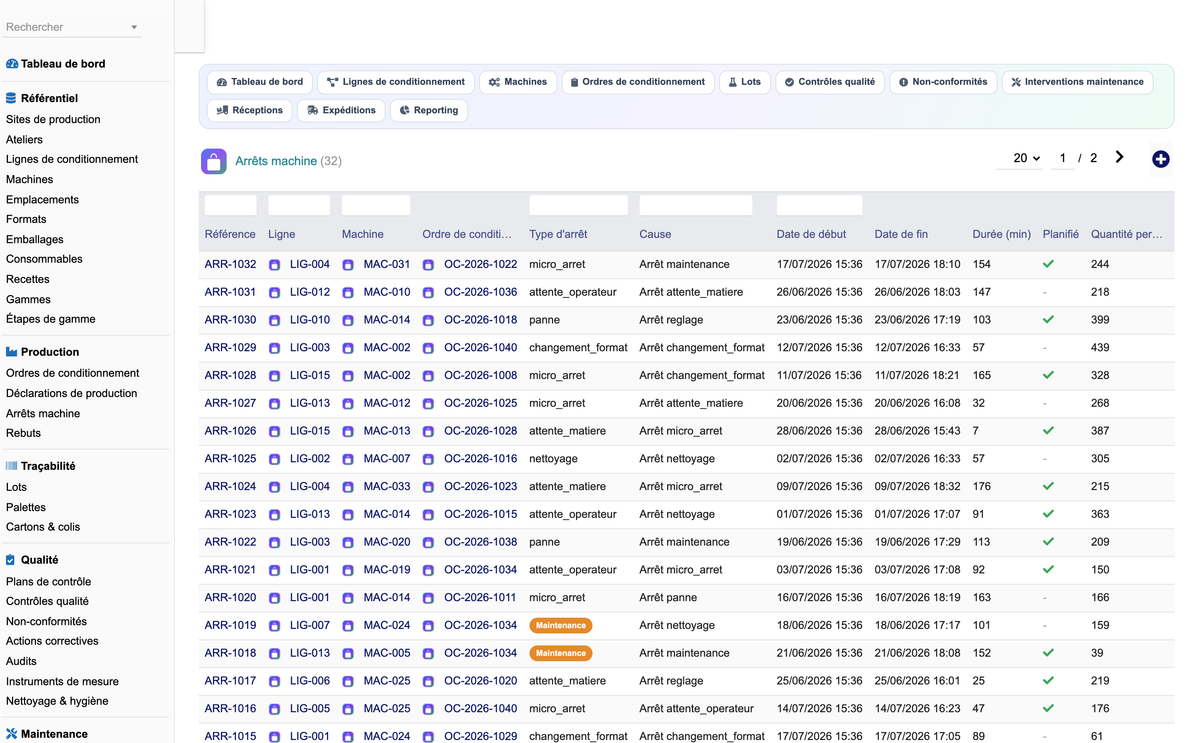The height and width of the screenshot is (743, 1200).
Task: Open Actions correctives in sidebar
Action: 52,641
